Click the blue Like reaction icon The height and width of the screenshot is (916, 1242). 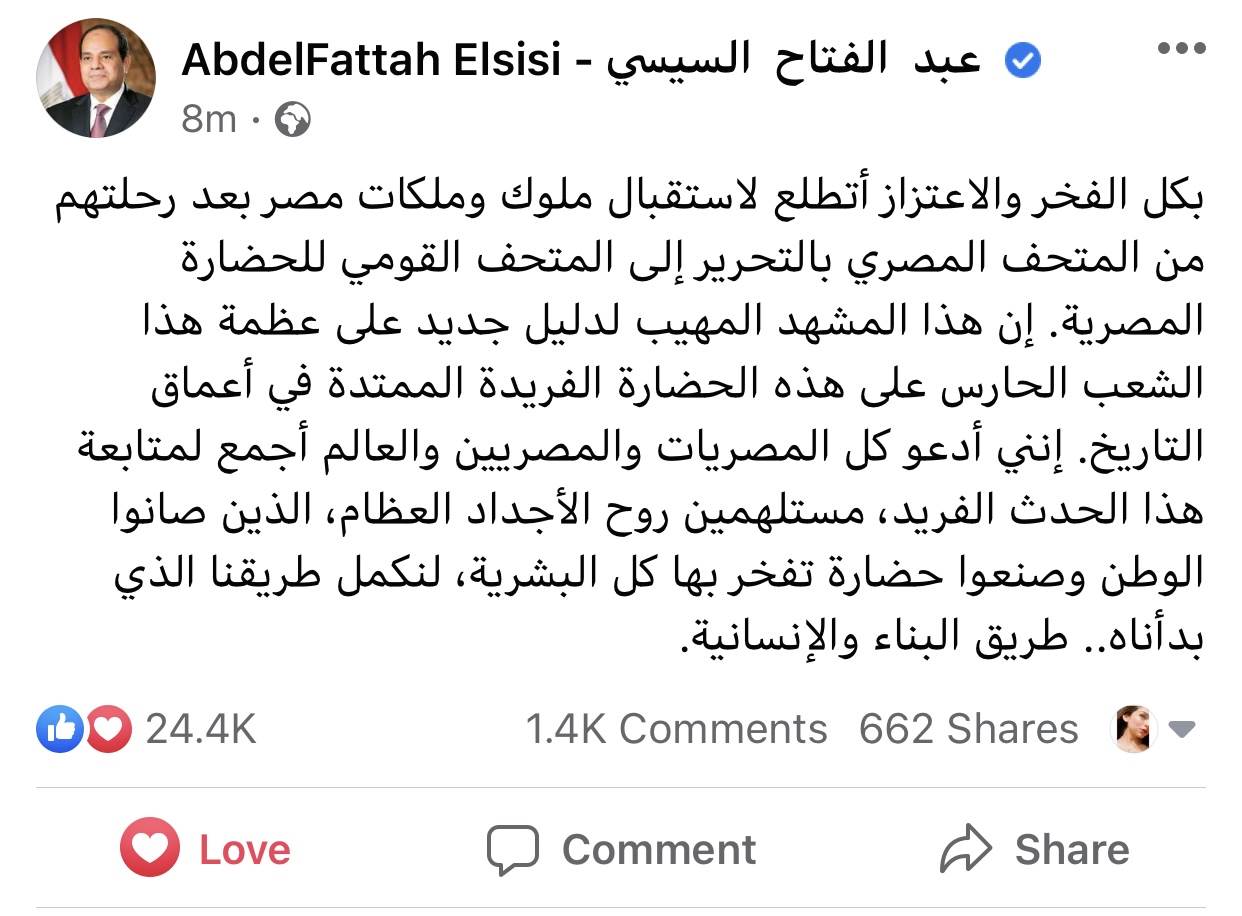[58, 730]
